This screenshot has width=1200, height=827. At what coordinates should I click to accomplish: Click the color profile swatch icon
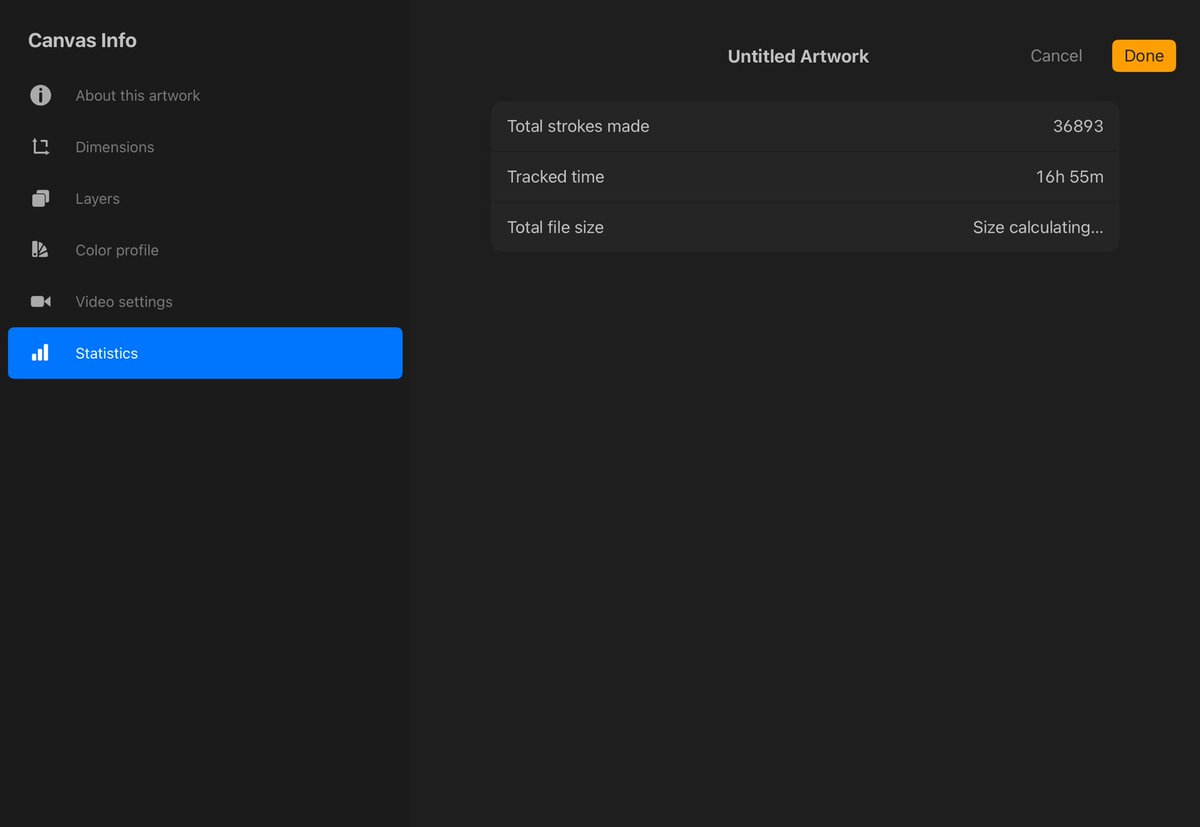pos(40,250)
